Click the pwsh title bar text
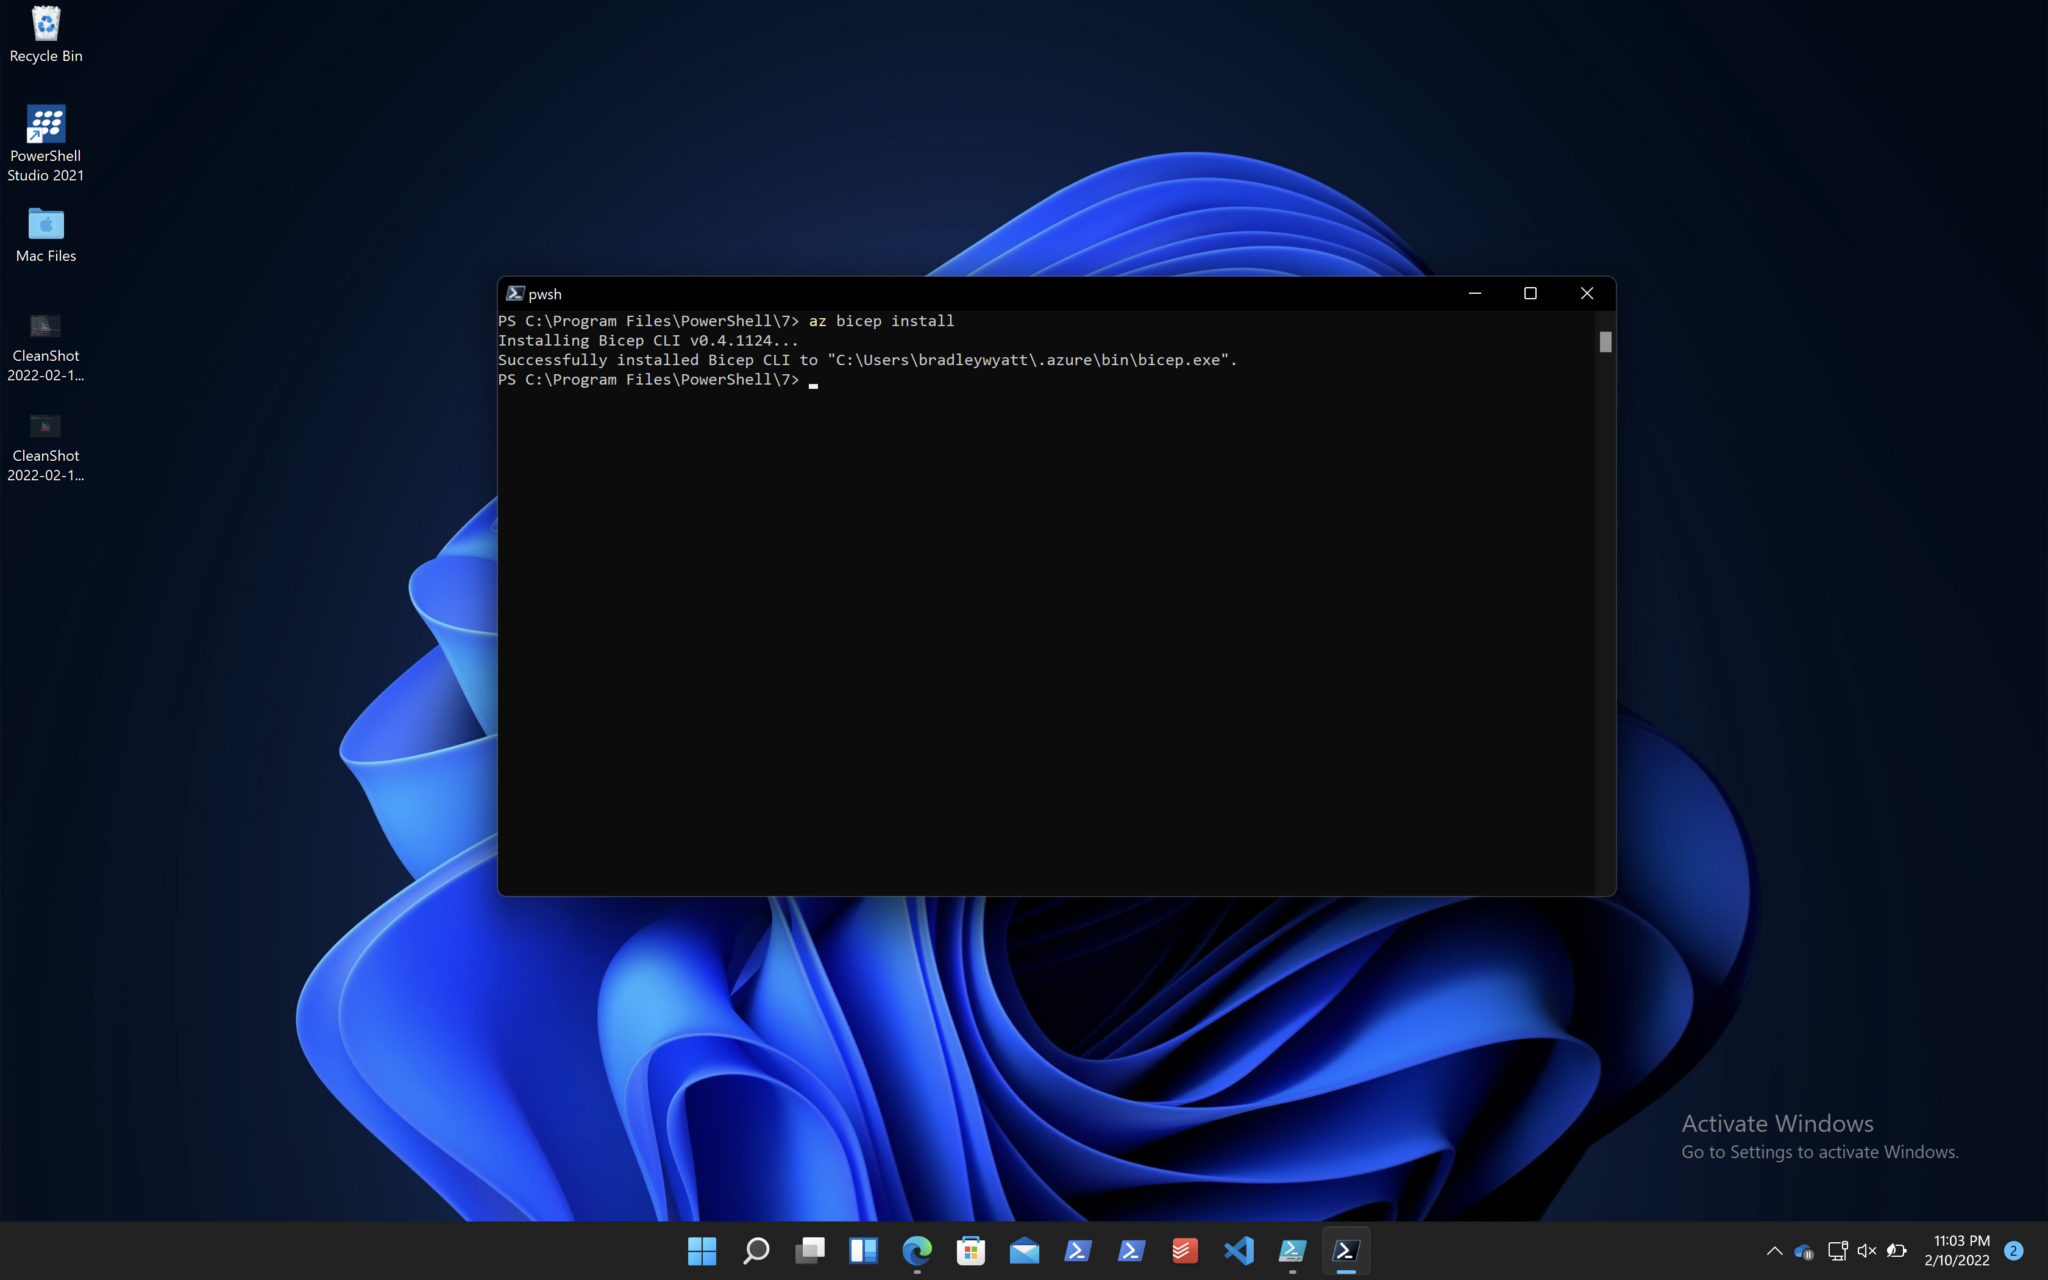The height and width of the screenshot is (1280, 2048). click(545, 294)
